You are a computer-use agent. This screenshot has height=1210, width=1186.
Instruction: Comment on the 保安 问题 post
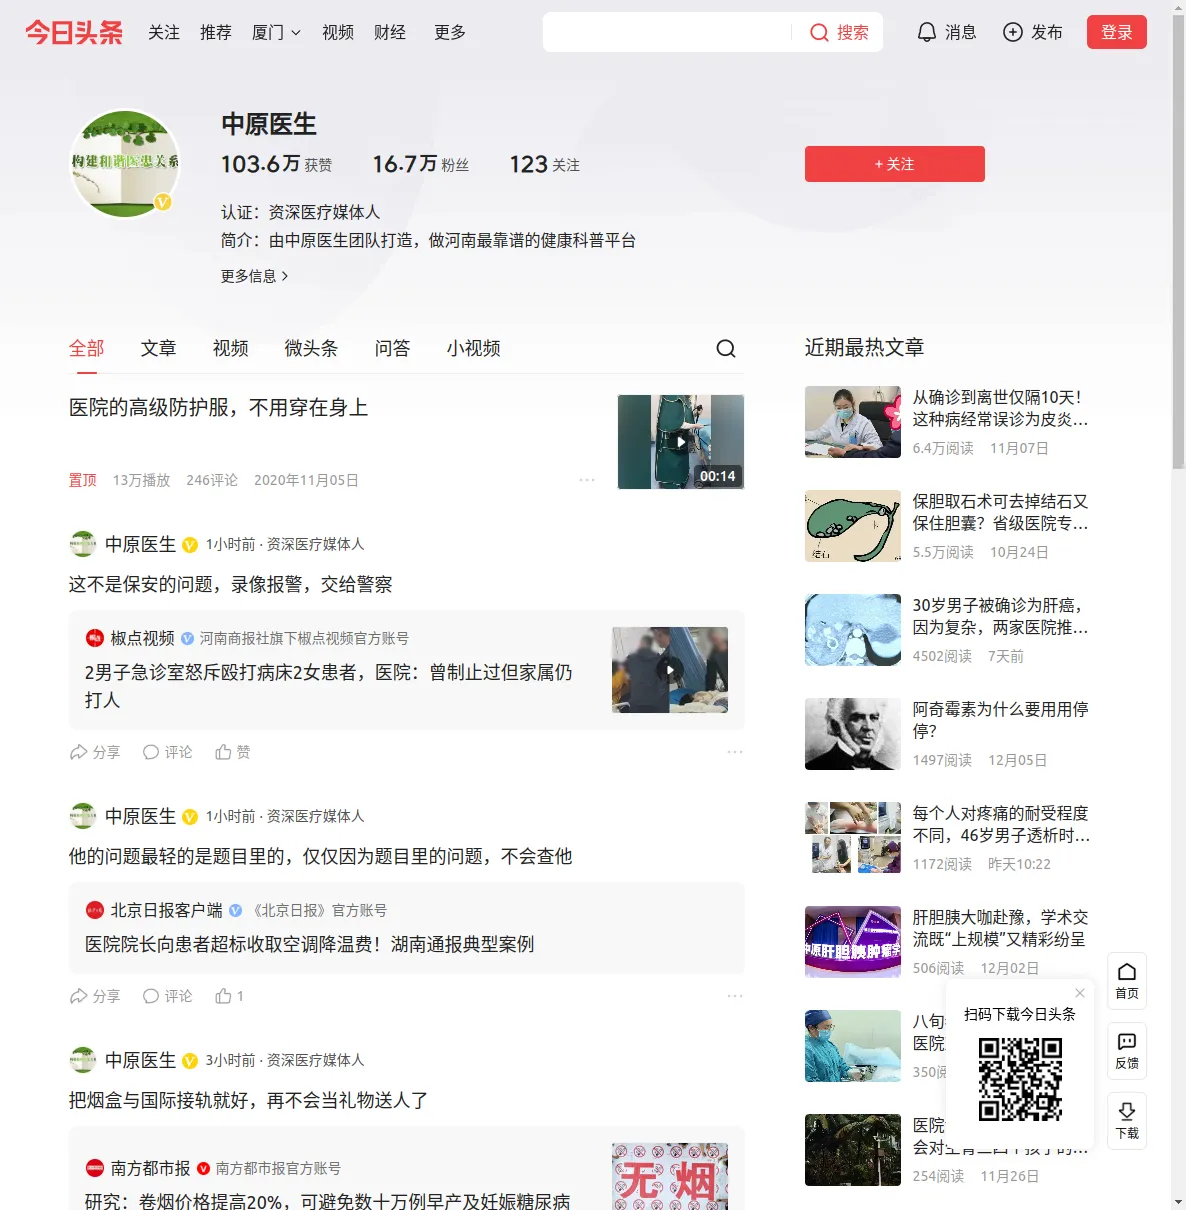pos(167,752)
